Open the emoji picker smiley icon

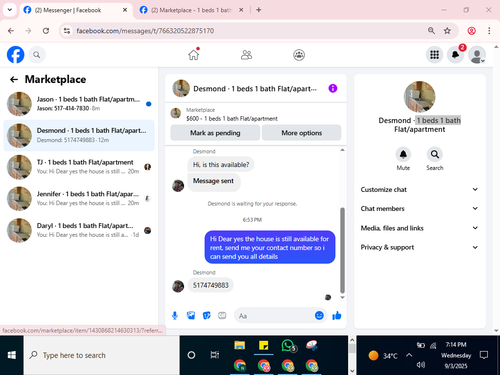(x=319, y=315)
